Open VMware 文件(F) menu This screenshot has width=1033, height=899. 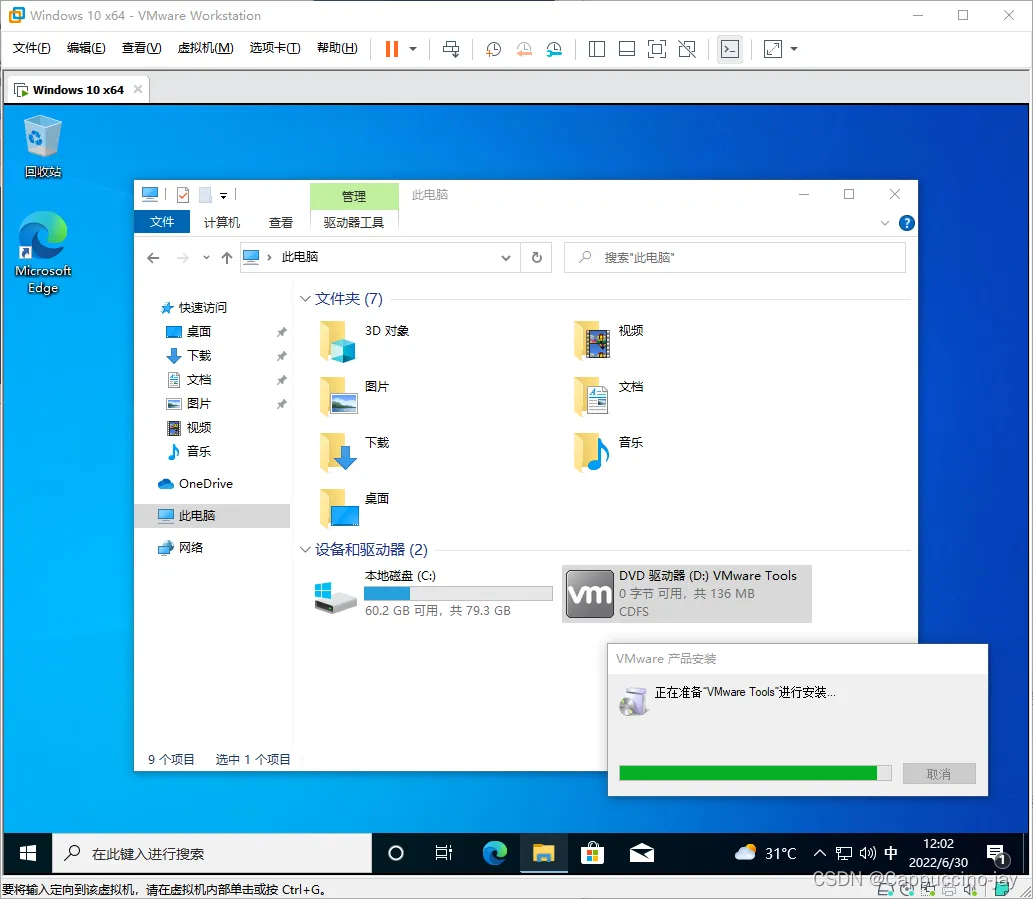pyautogui.click(x=32, y=48)
